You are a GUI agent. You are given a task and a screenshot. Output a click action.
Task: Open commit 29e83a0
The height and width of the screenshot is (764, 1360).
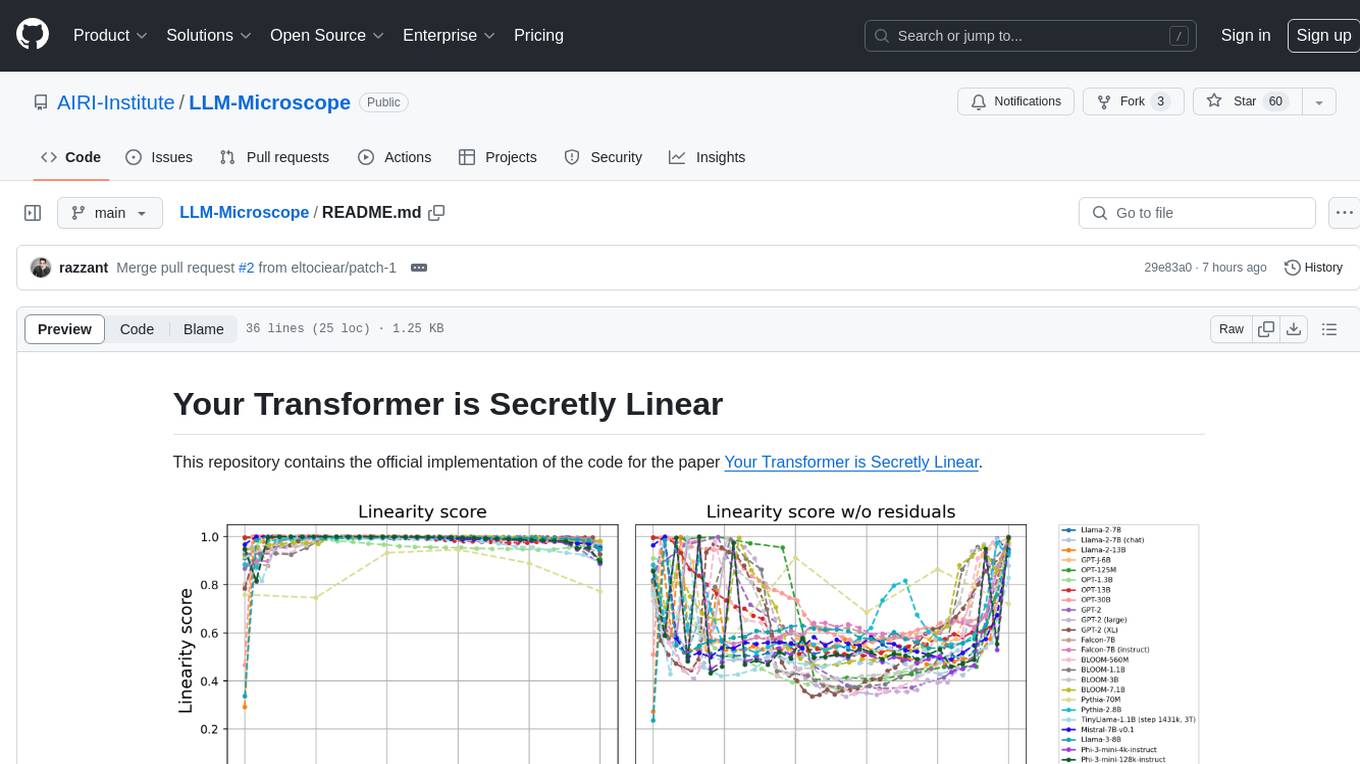pos(1168,268)
